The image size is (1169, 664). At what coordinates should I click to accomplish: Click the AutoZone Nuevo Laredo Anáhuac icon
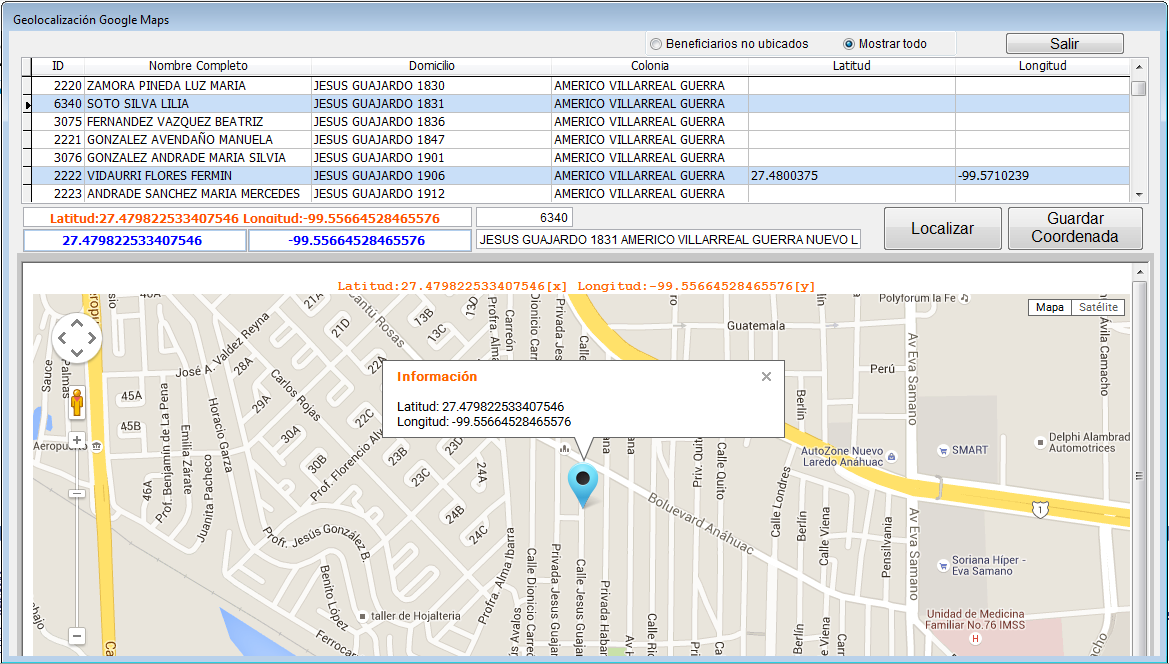[x=892, y=457]
